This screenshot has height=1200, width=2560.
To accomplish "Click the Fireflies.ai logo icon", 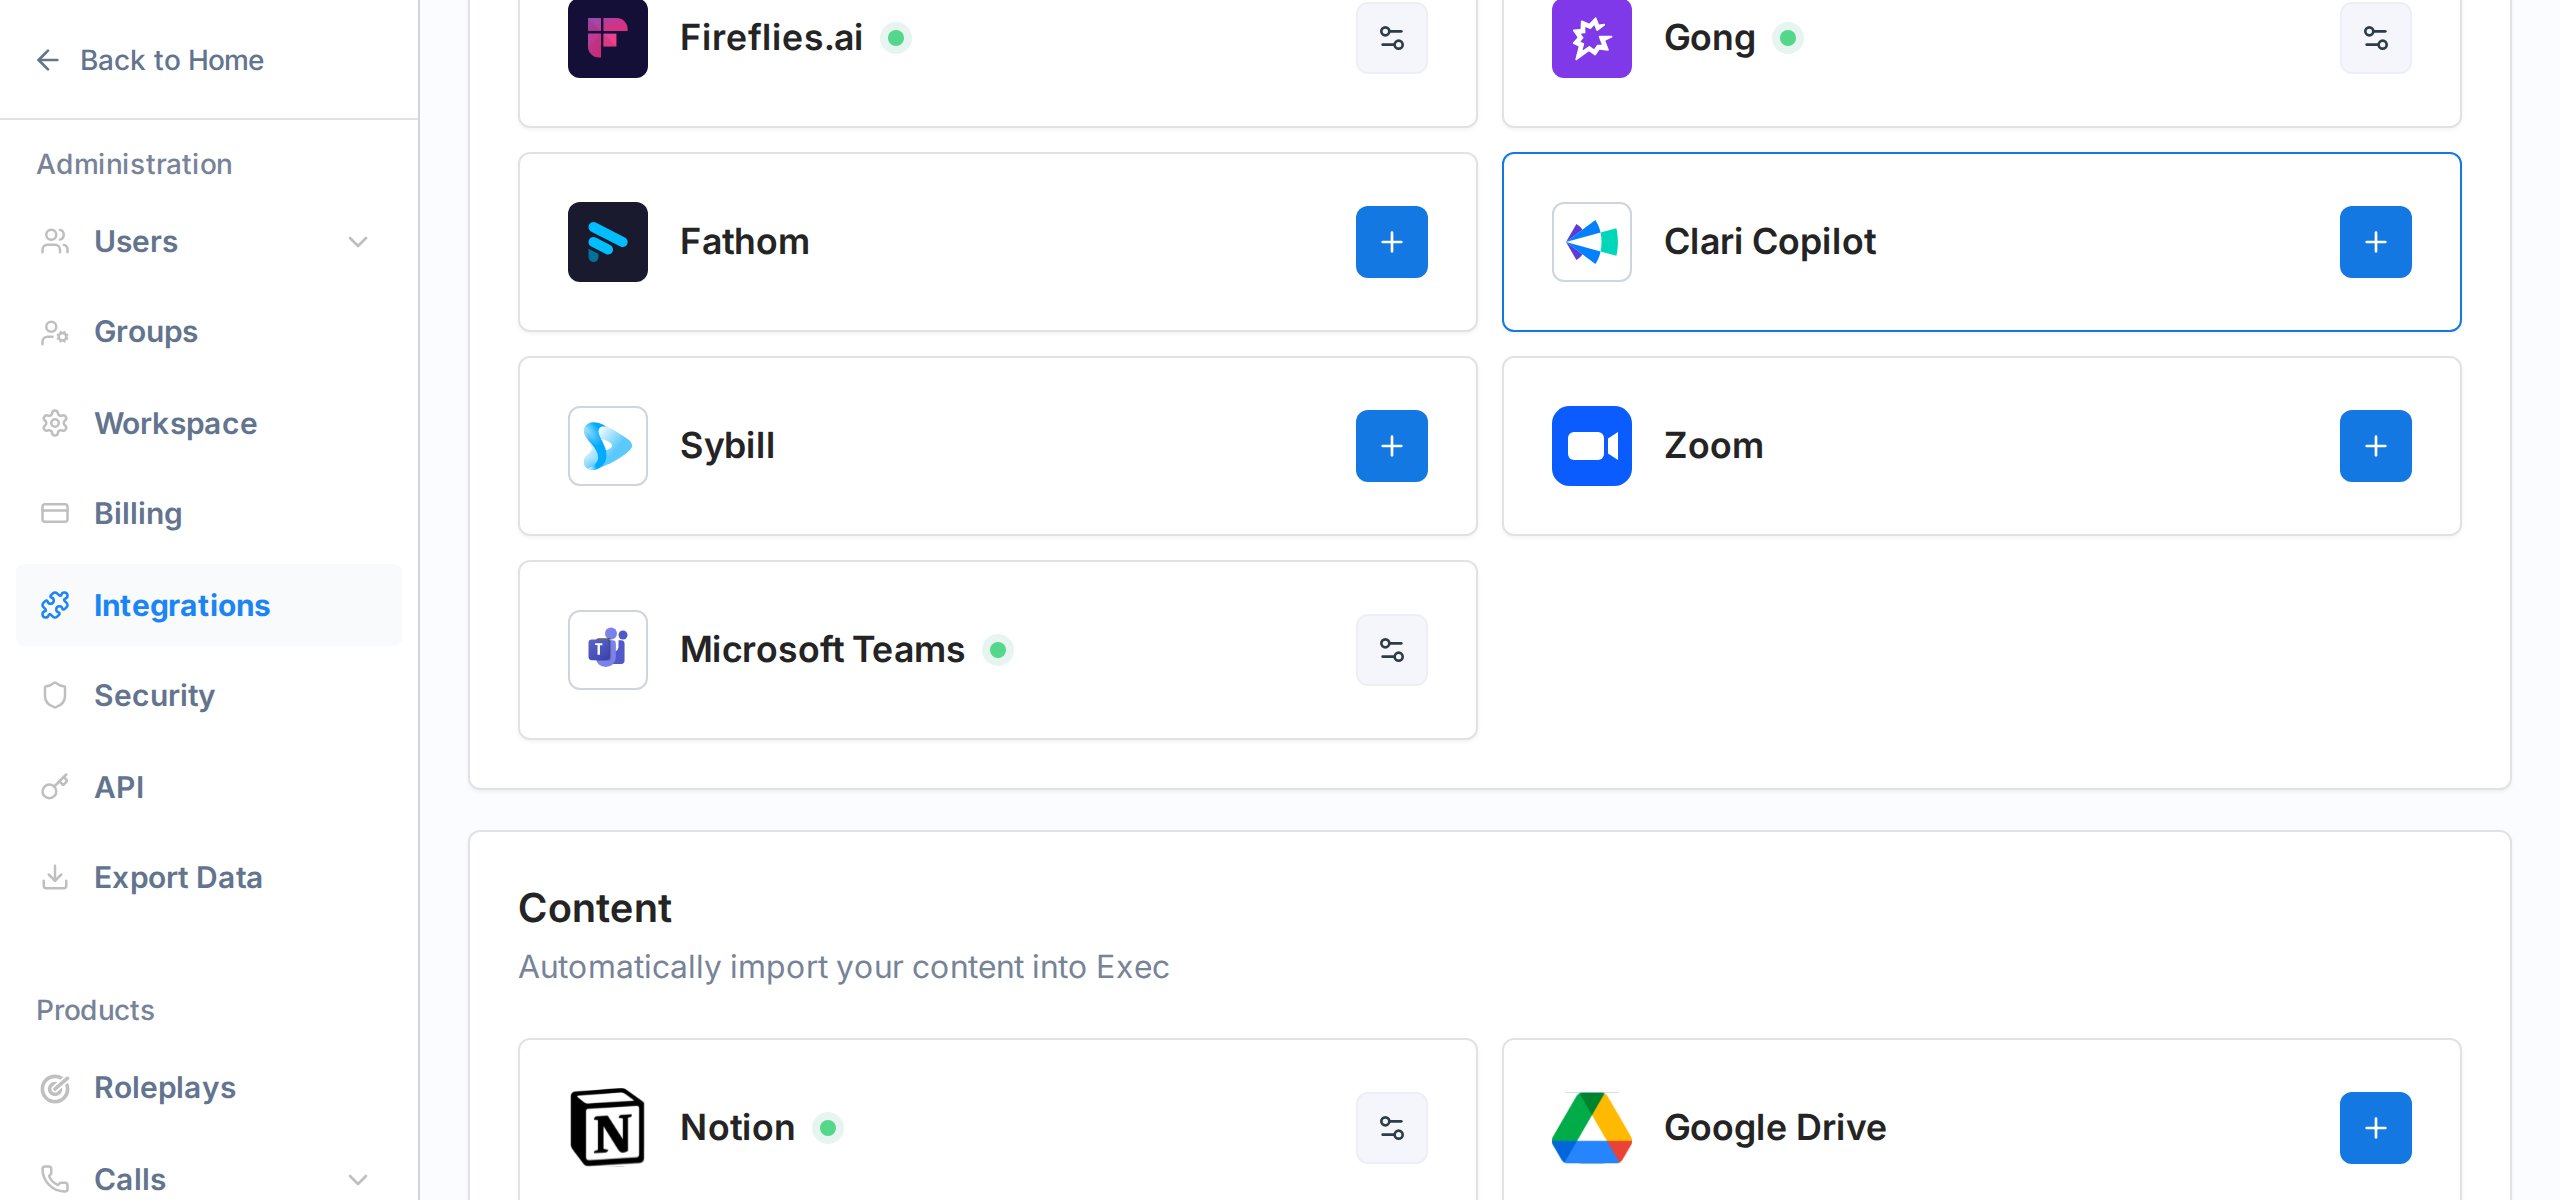I will (607, 38).
